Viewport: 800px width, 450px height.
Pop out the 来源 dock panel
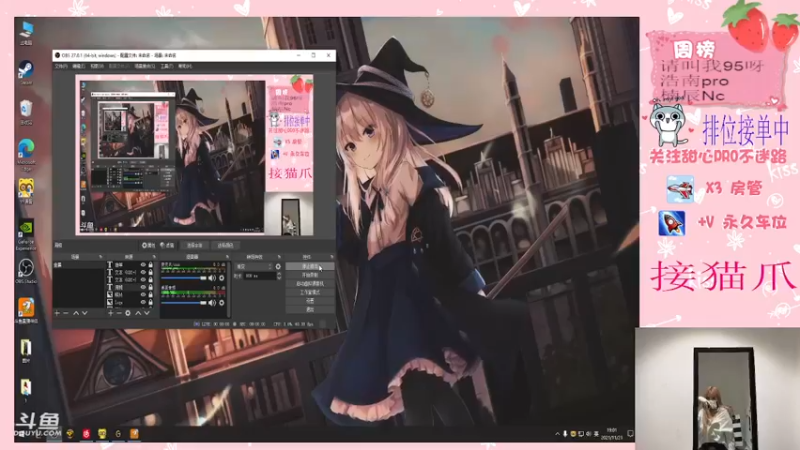click(x=154, y=257)
